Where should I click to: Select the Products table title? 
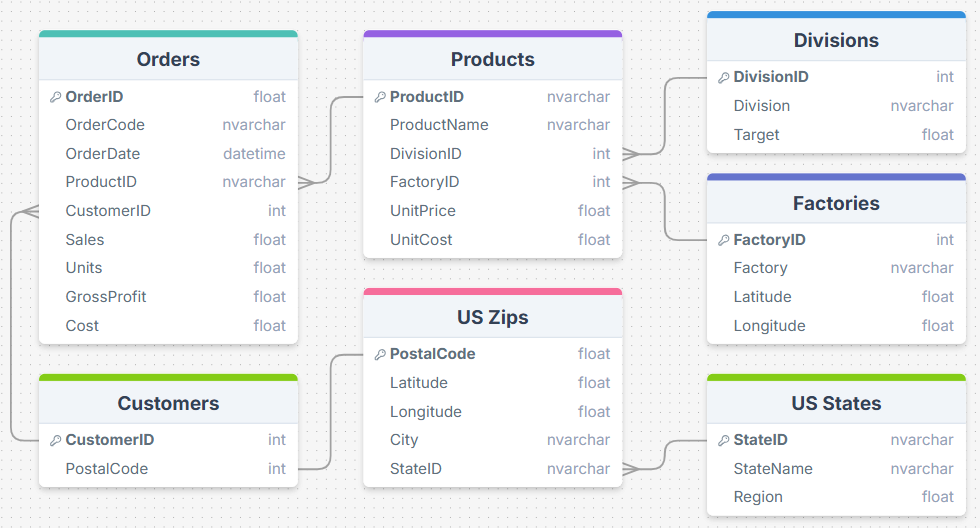click(x=492, y=60)
